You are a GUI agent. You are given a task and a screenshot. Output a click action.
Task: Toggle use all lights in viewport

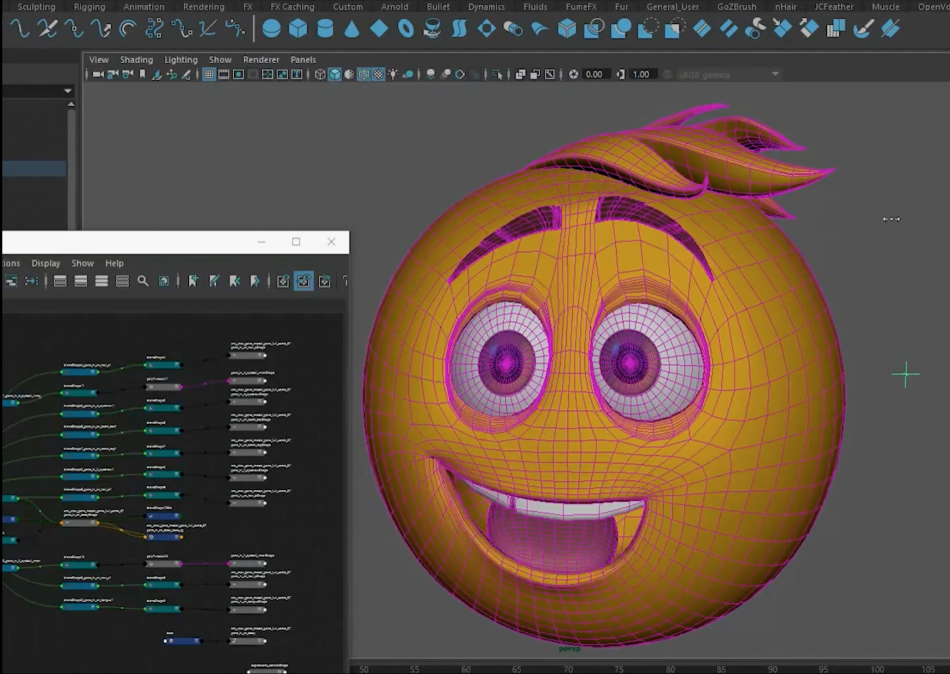tap(393, 75)
